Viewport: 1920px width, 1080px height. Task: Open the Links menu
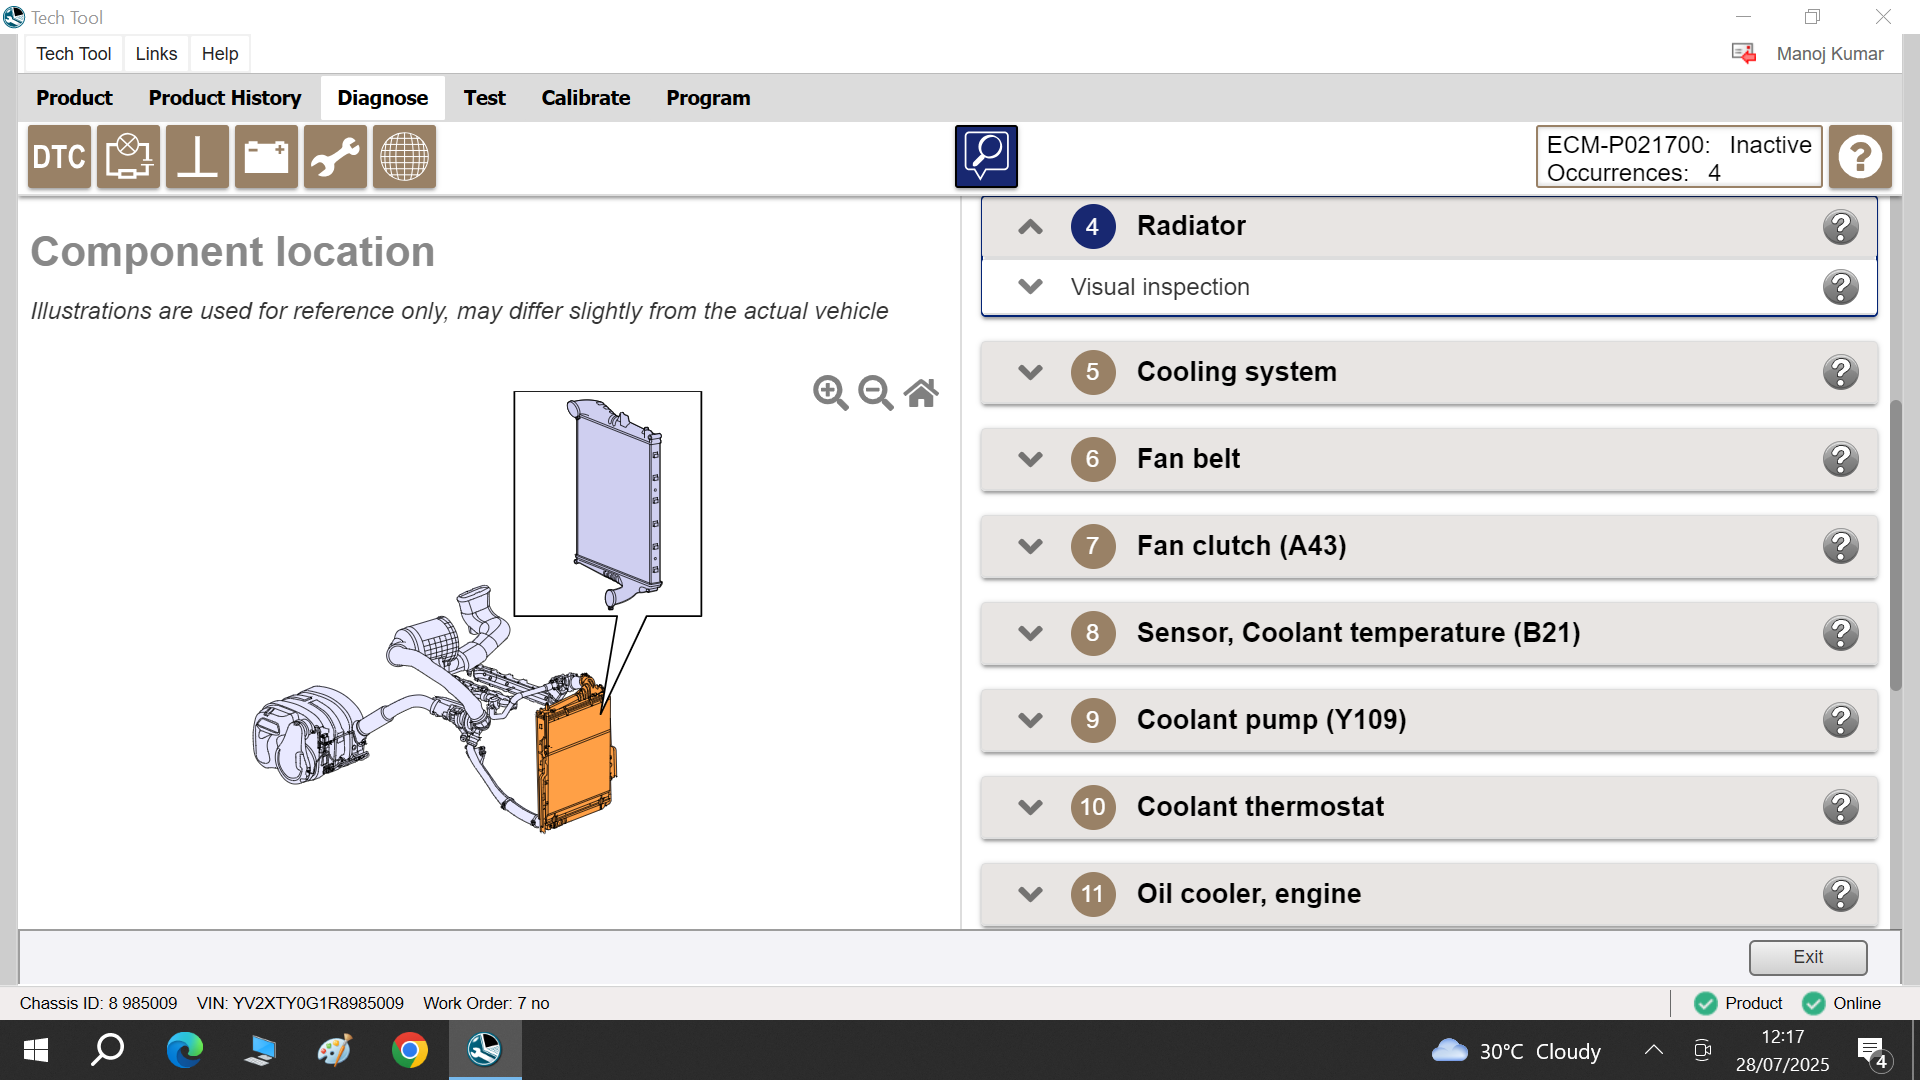click(x=156, y=54)
